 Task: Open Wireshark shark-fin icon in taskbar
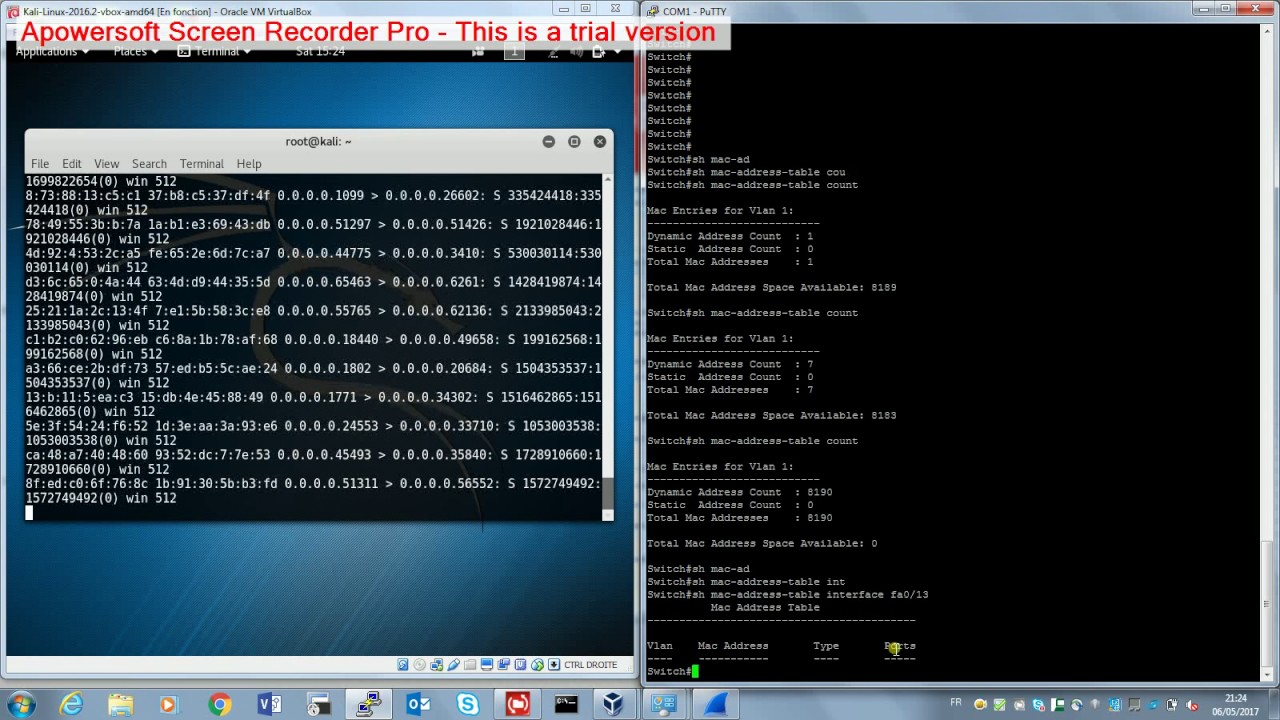coord(714,704)
